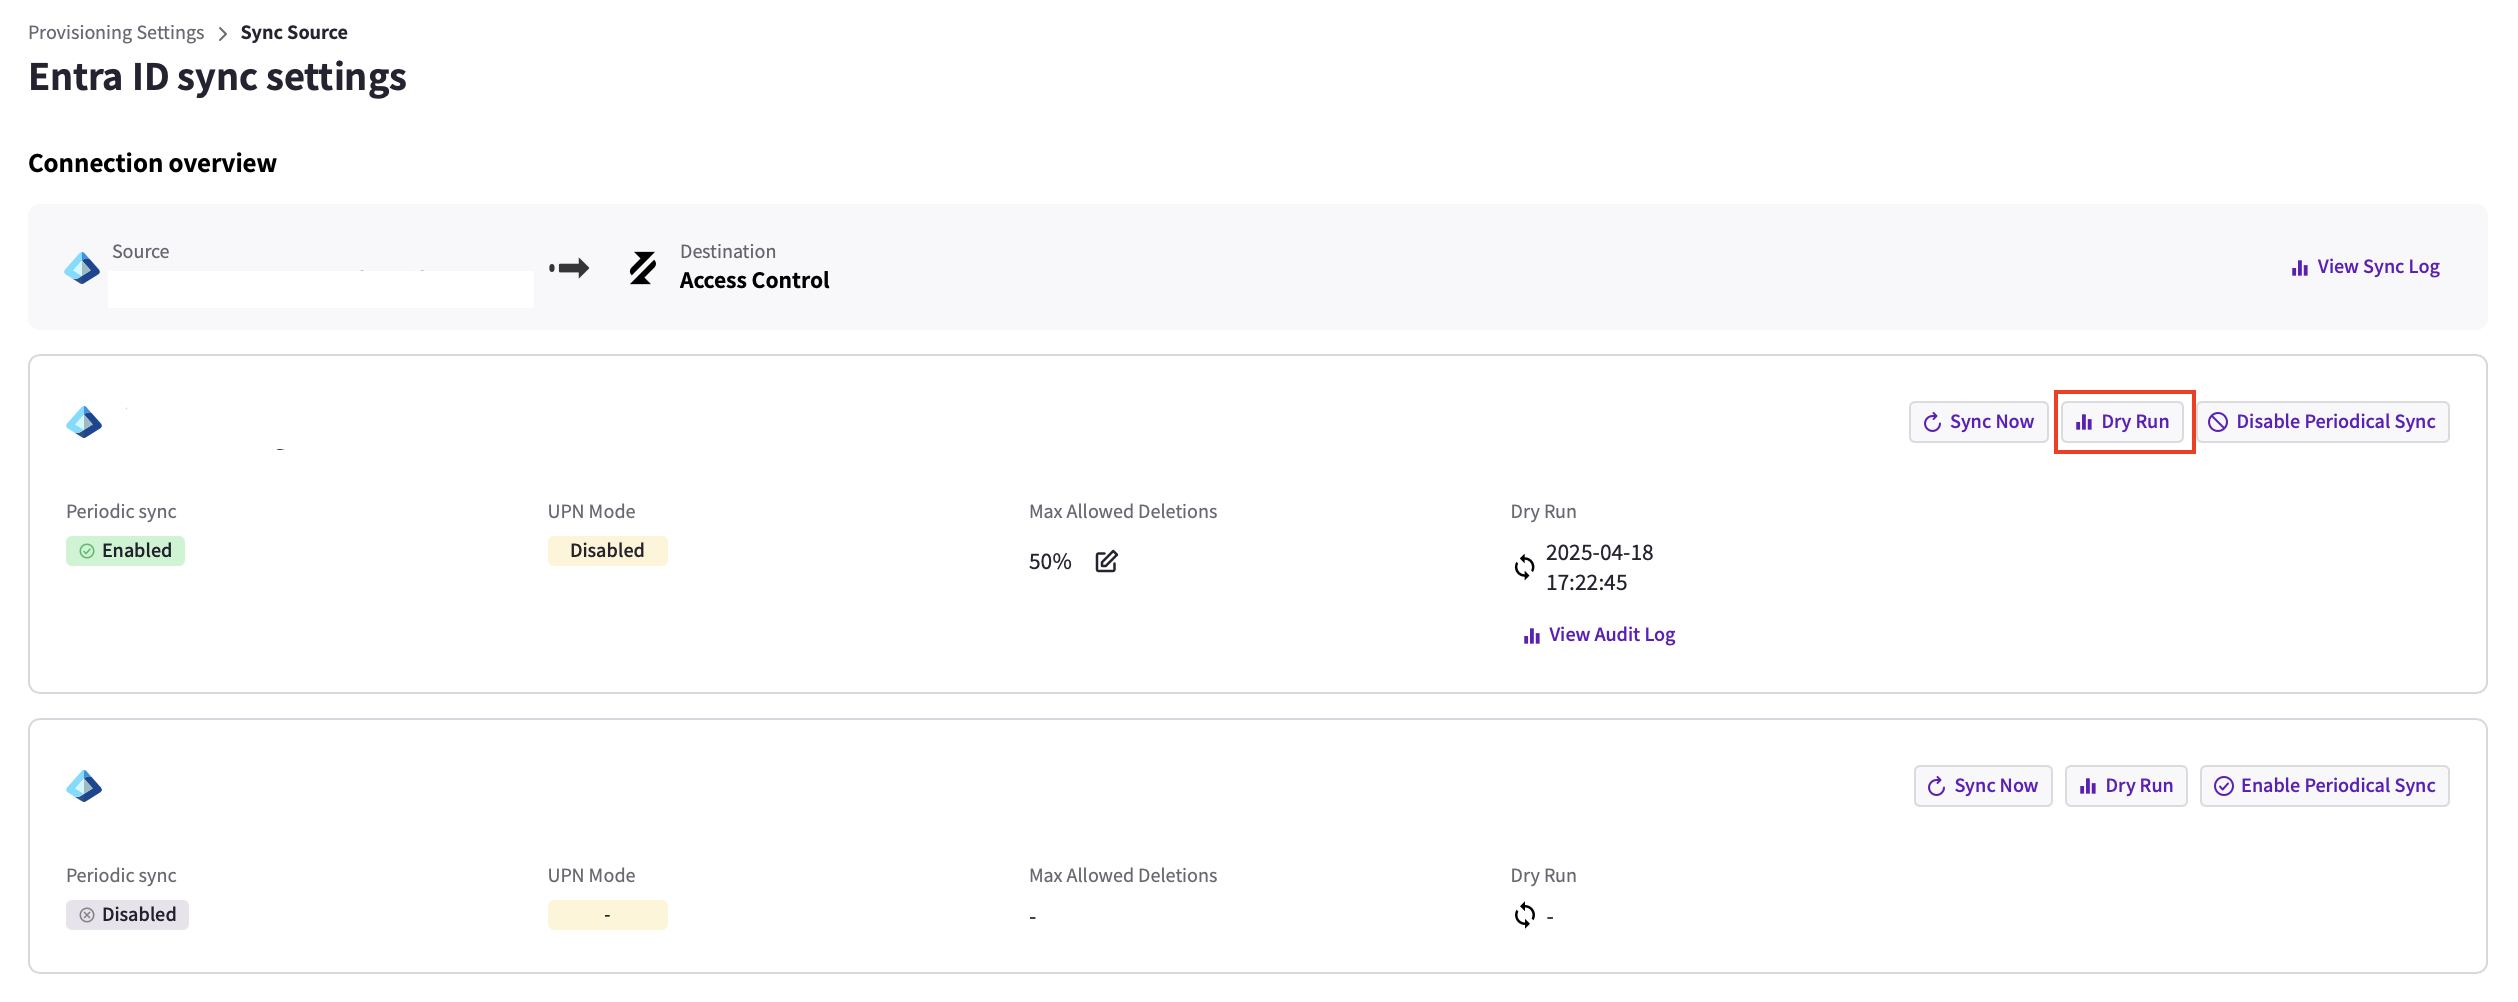2518x1002 pixels.
Task: Click Entra ID sync settings heading
Action: 217,77
